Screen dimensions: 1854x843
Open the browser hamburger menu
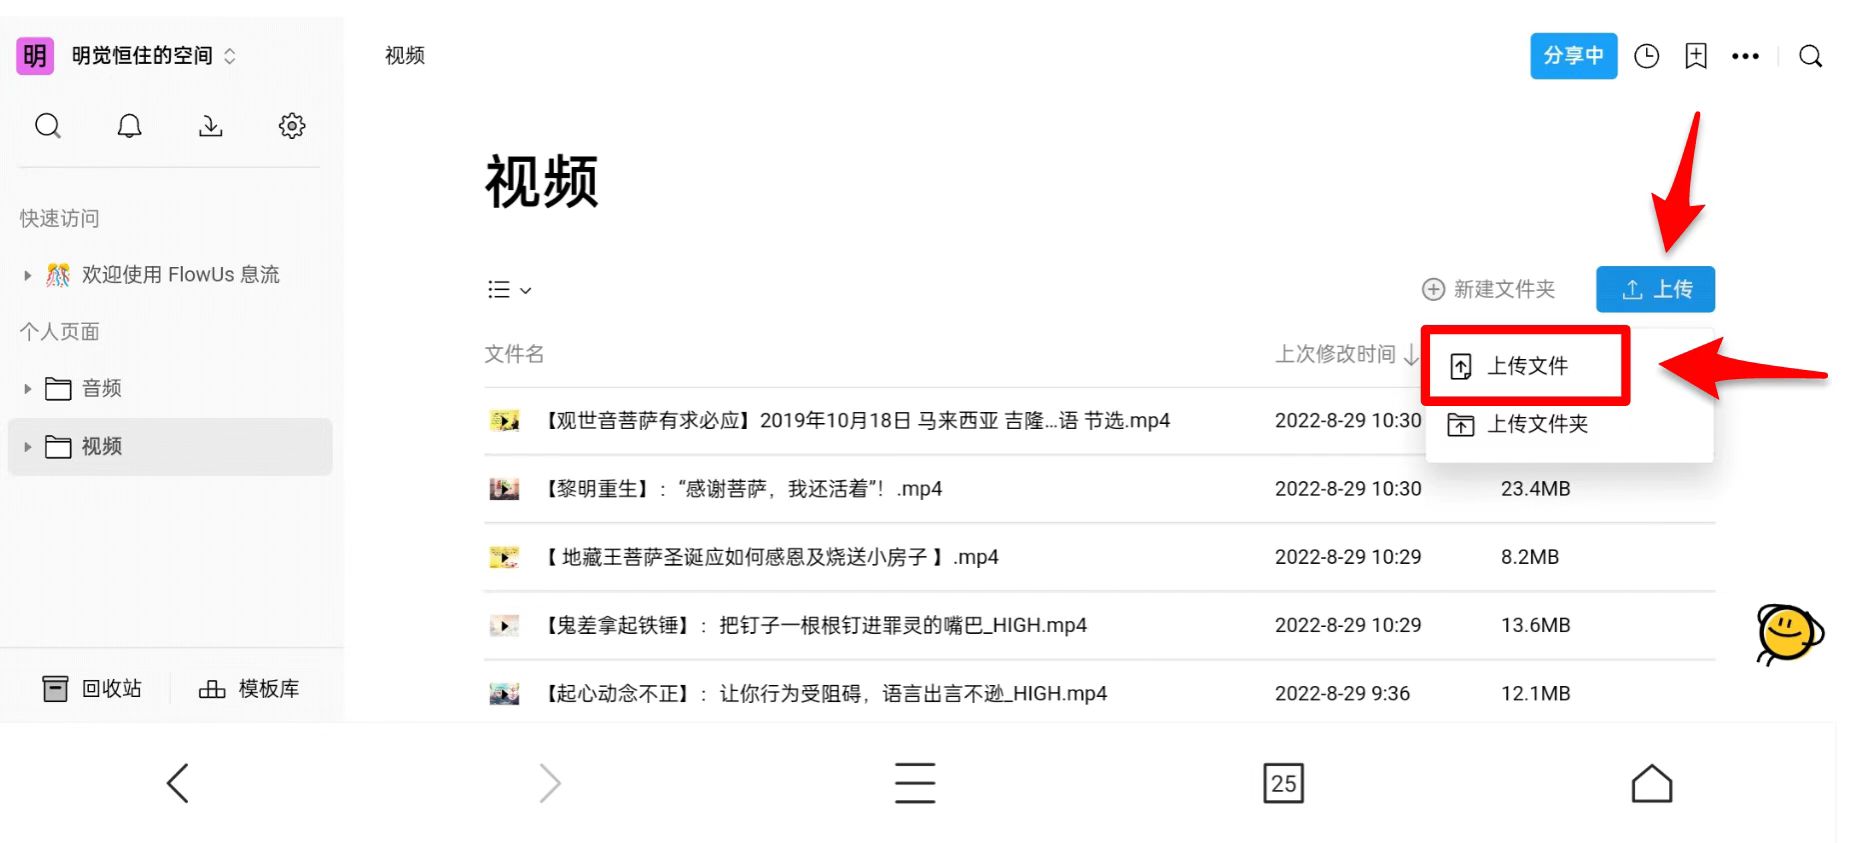(915, 783)
